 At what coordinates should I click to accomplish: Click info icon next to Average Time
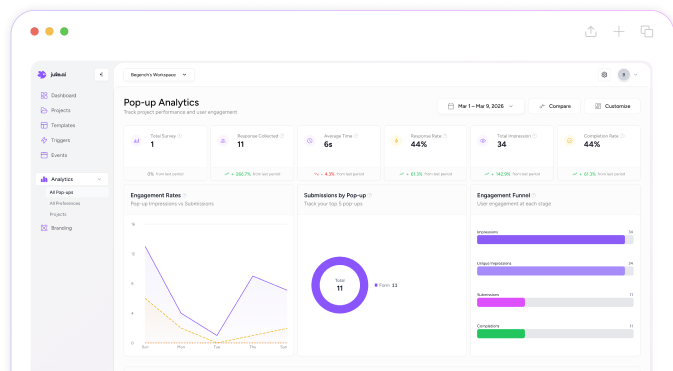point(356,136)
